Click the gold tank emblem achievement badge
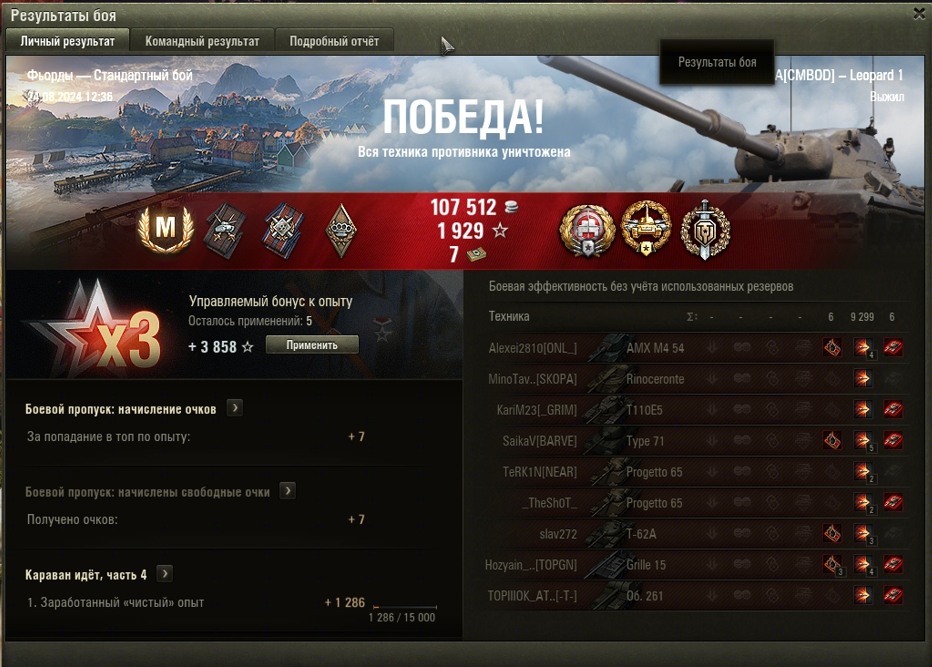932x667 pixels. click(646, 228)
